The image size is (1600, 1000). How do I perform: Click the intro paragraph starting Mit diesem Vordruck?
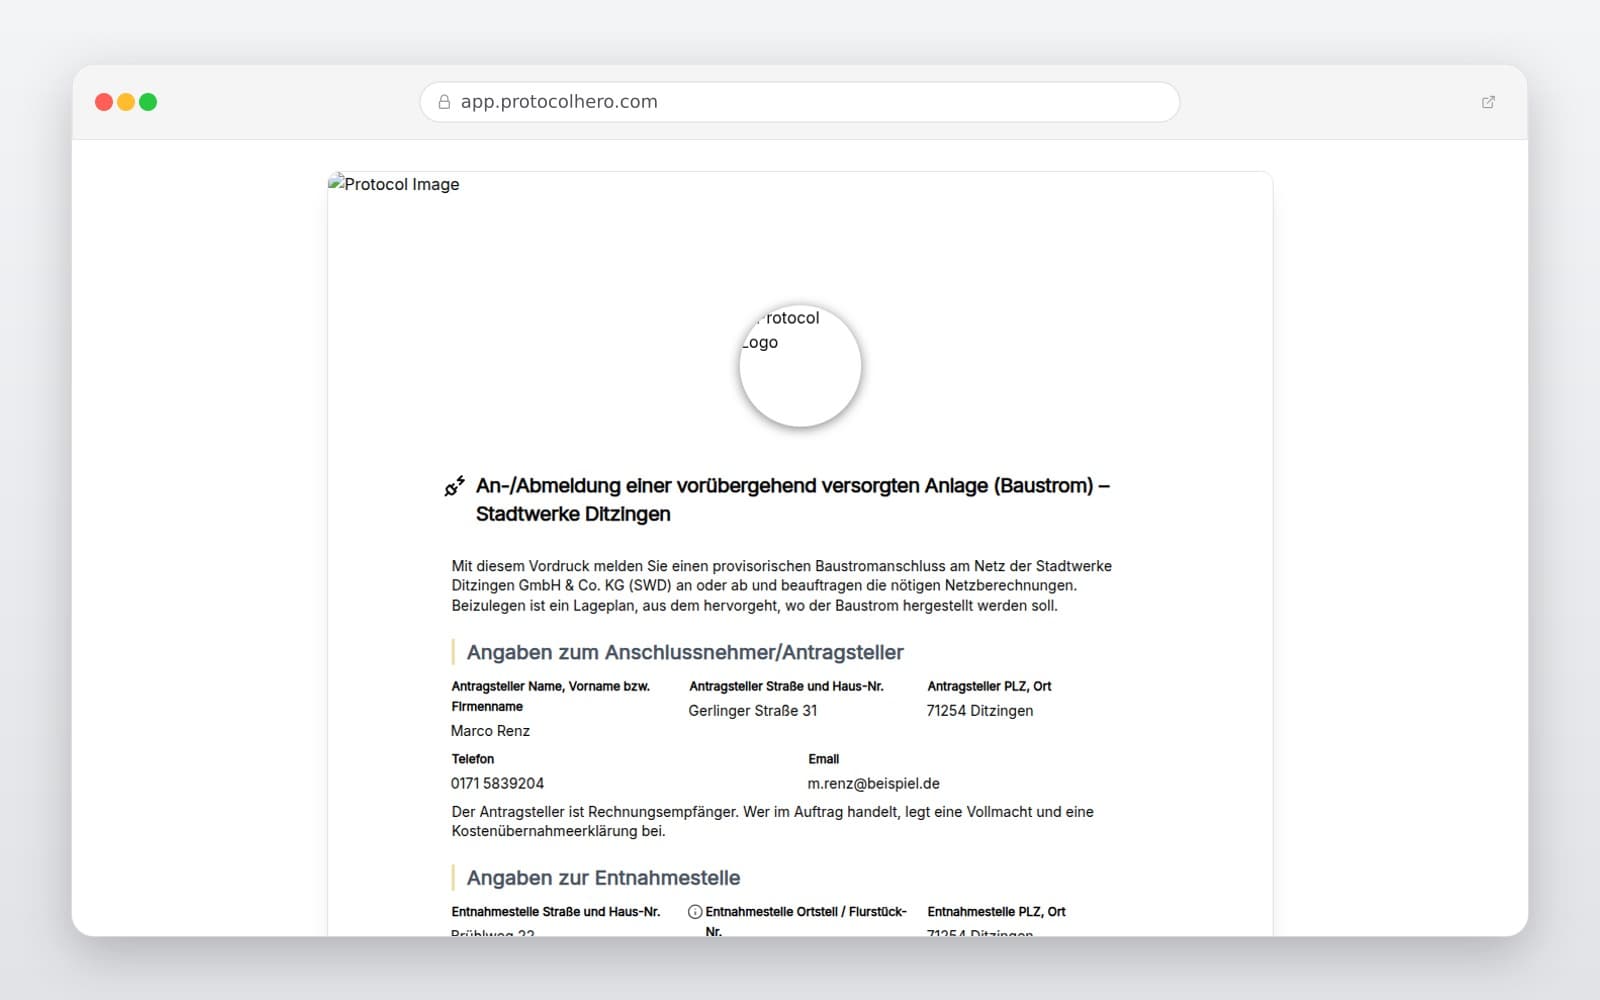(x=782, y=586)
